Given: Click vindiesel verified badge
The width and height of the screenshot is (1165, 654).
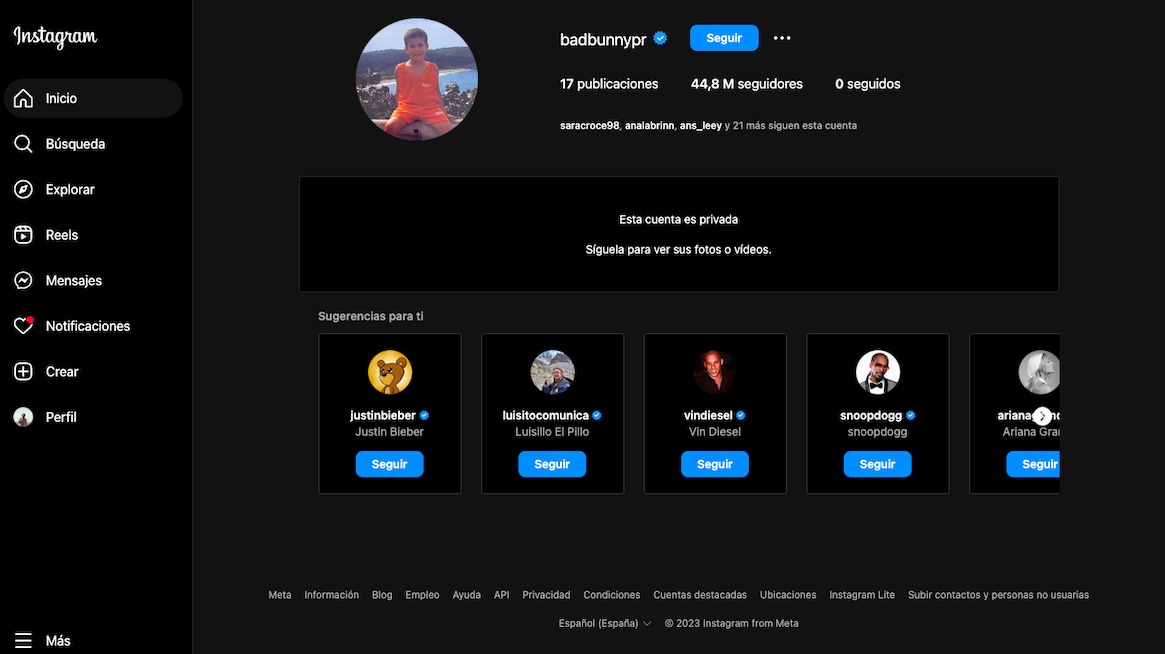Looking at the screenshot, I should pos(741,415).
